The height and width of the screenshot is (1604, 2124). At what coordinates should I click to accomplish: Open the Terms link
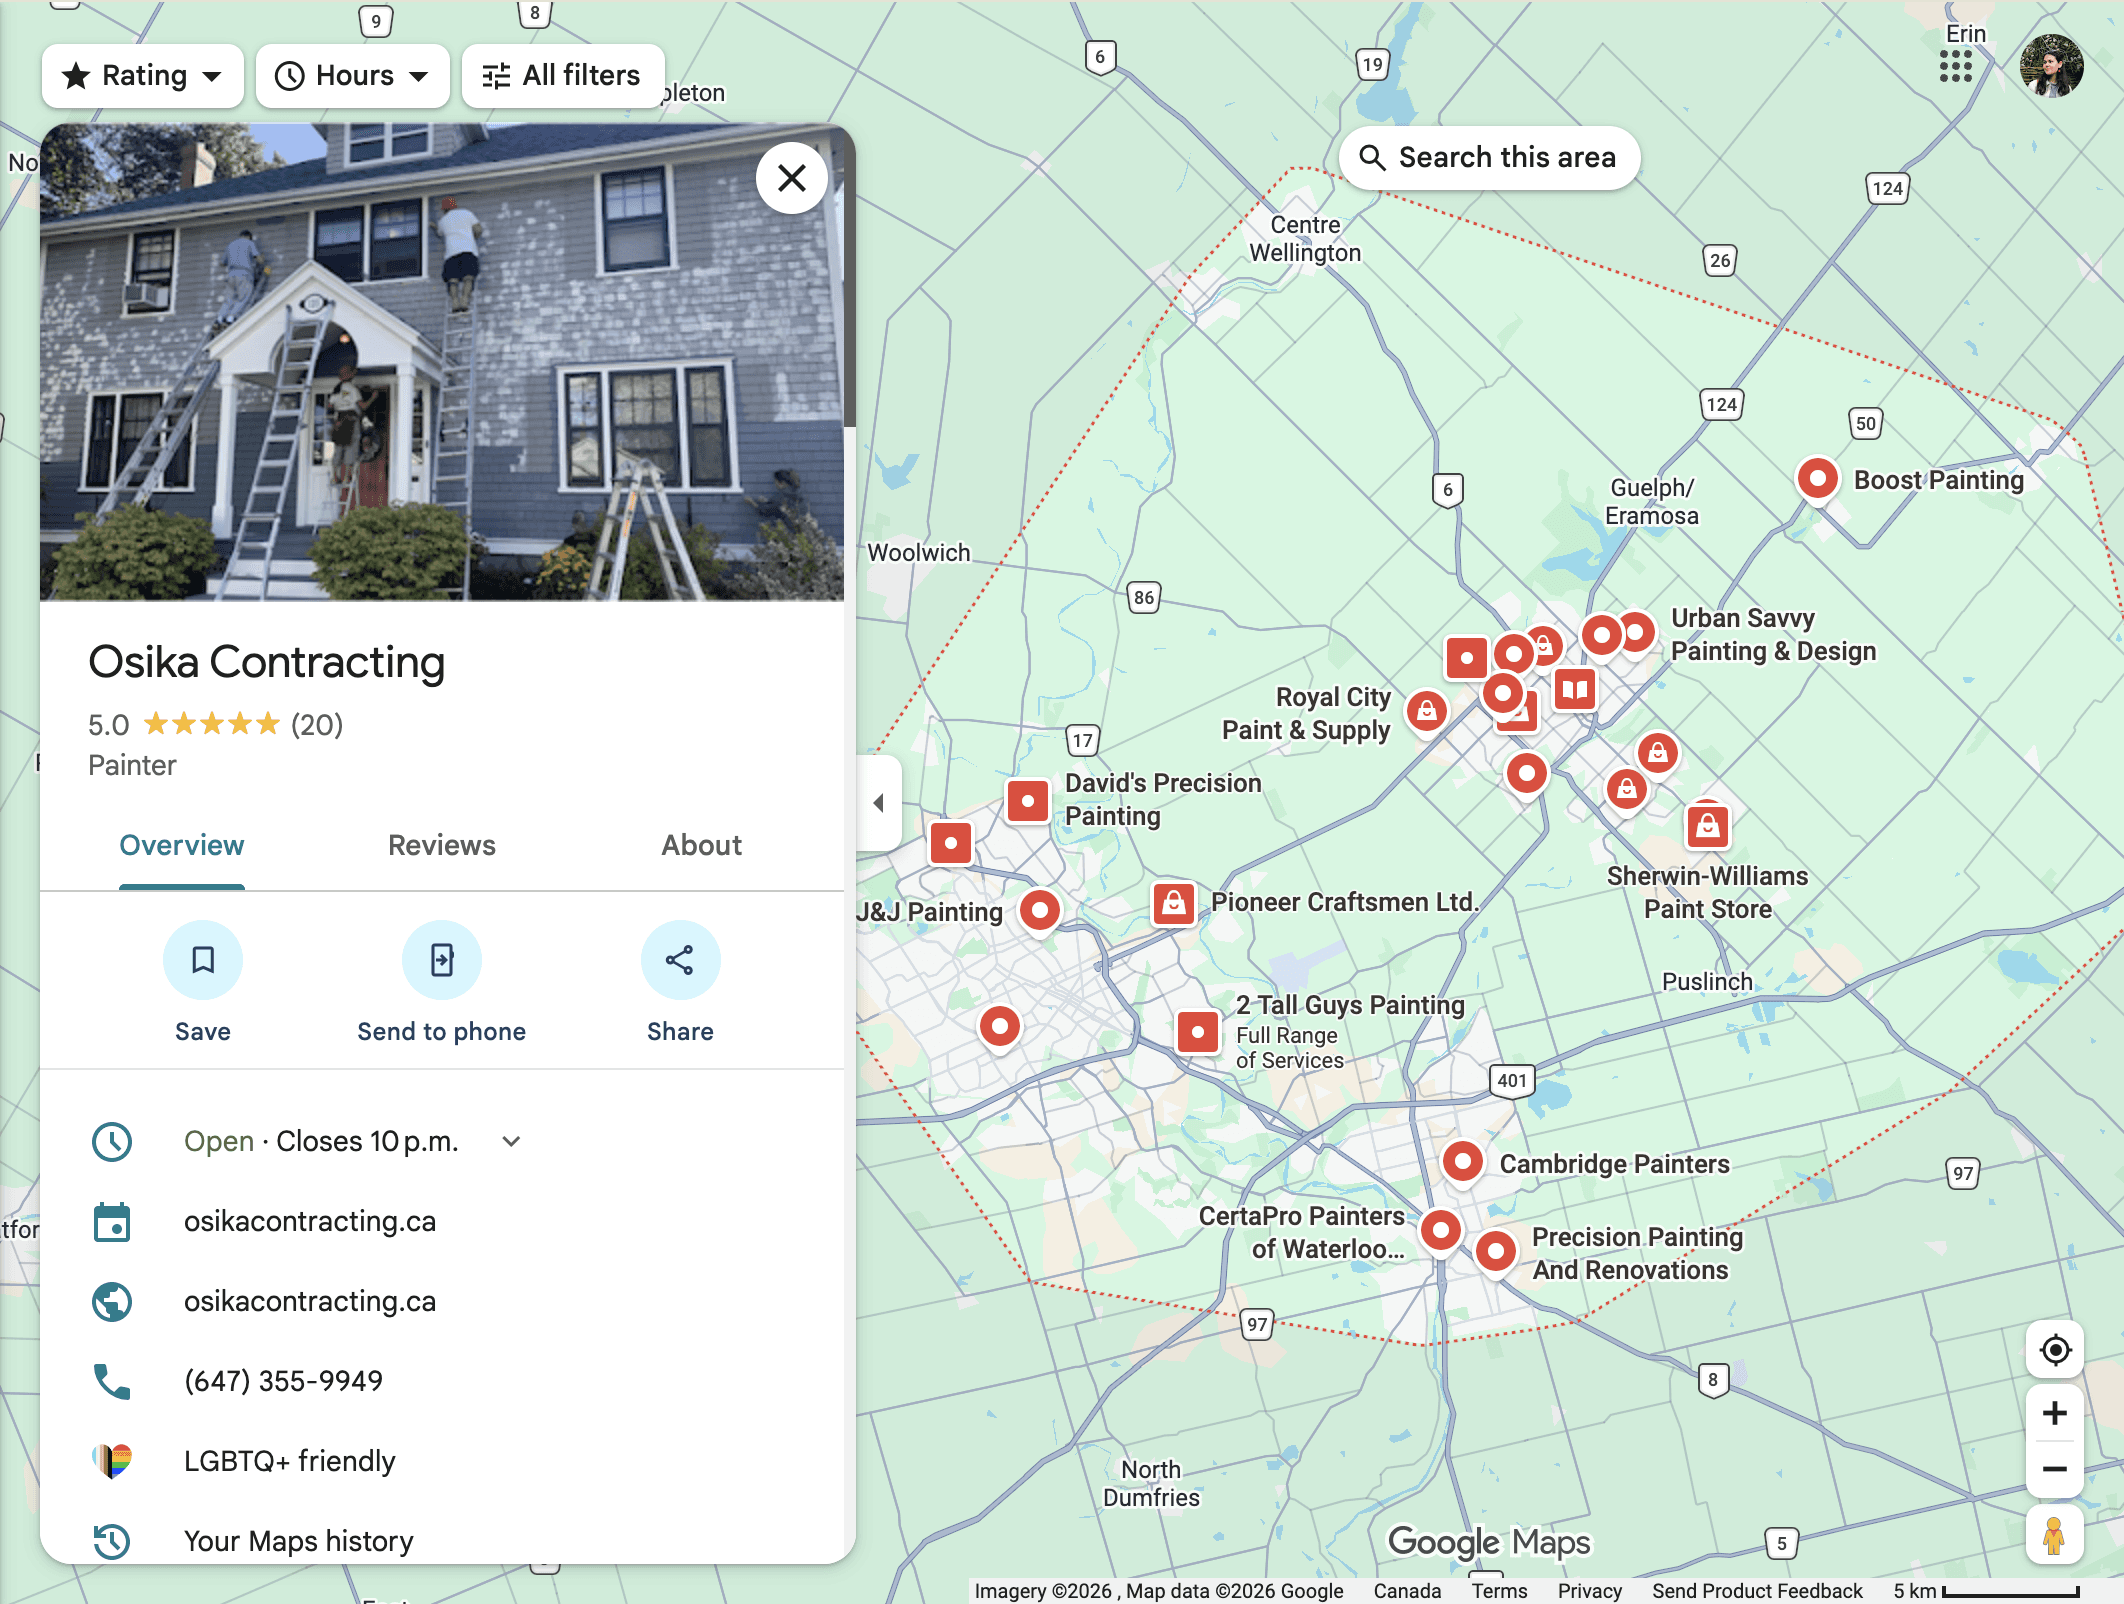click(1499, 1590)
